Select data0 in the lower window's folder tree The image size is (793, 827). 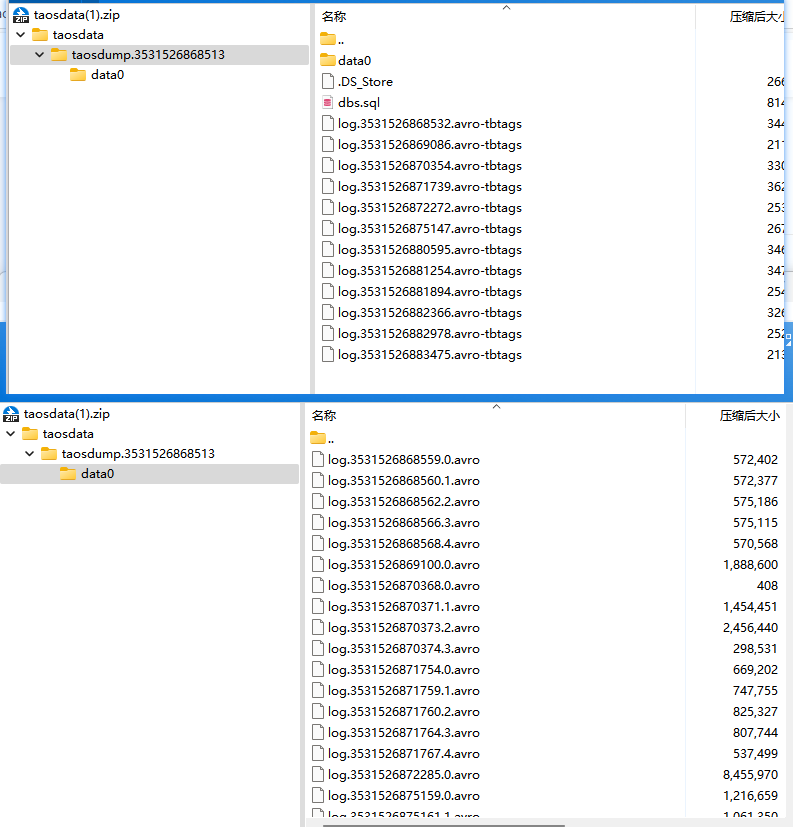(97, 474)
